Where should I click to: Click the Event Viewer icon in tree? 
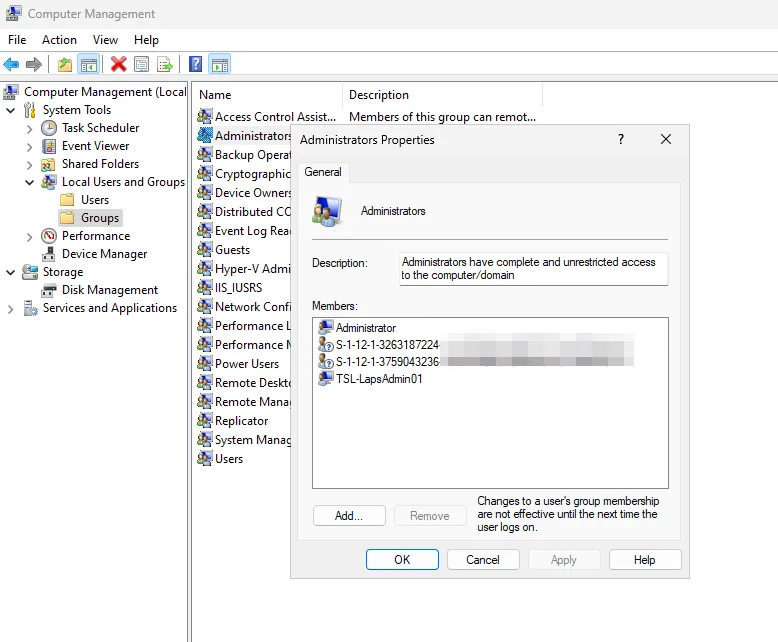(49, 146)
